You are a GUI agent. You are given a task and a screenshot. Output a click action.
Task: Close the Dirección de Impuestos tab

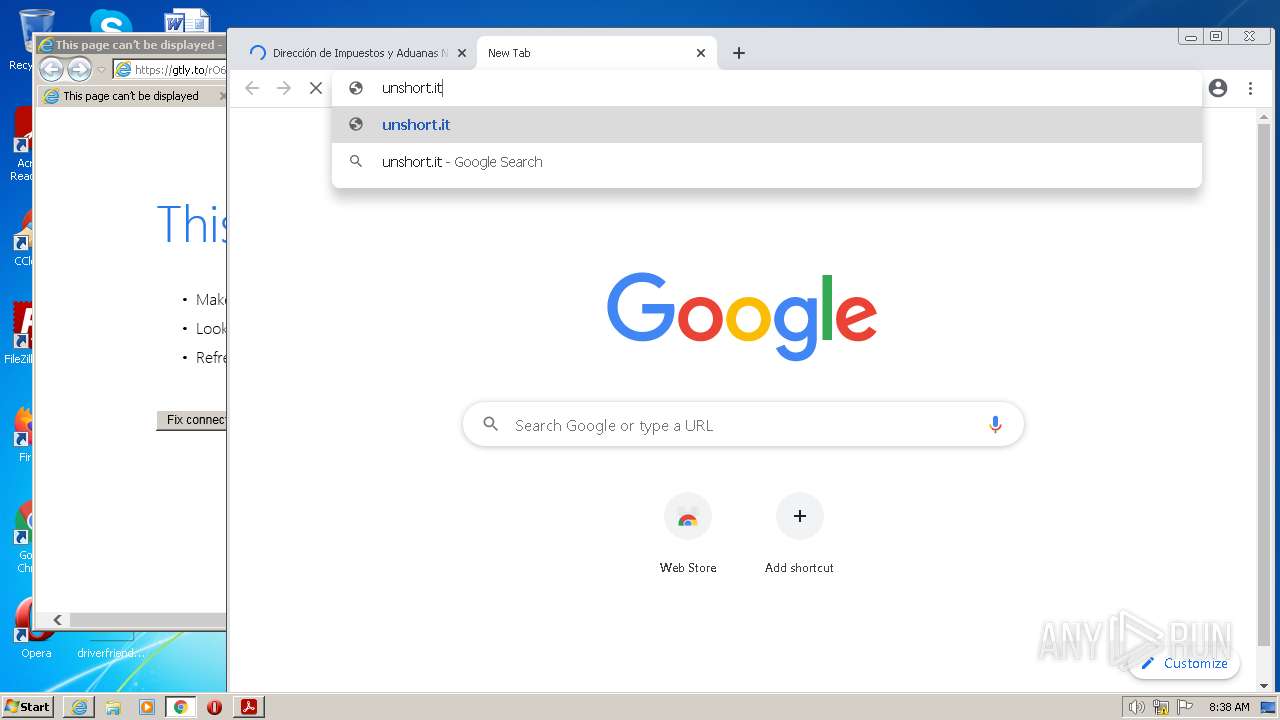(461, 53)
